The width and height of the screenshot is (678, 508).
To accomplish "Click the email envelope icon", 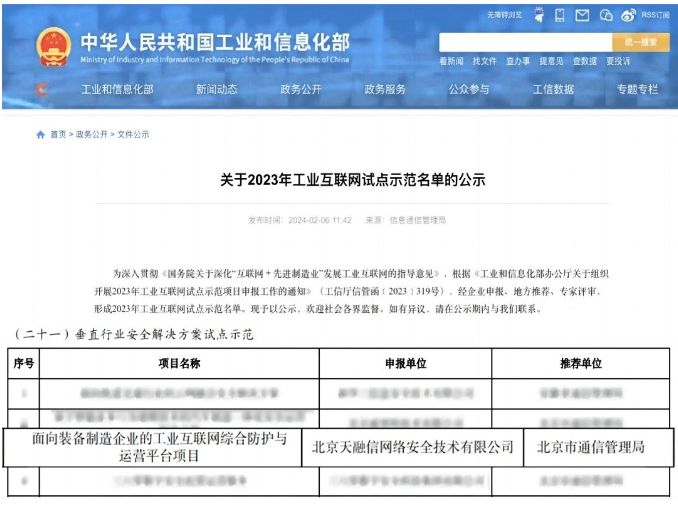I will click(582, 15).
